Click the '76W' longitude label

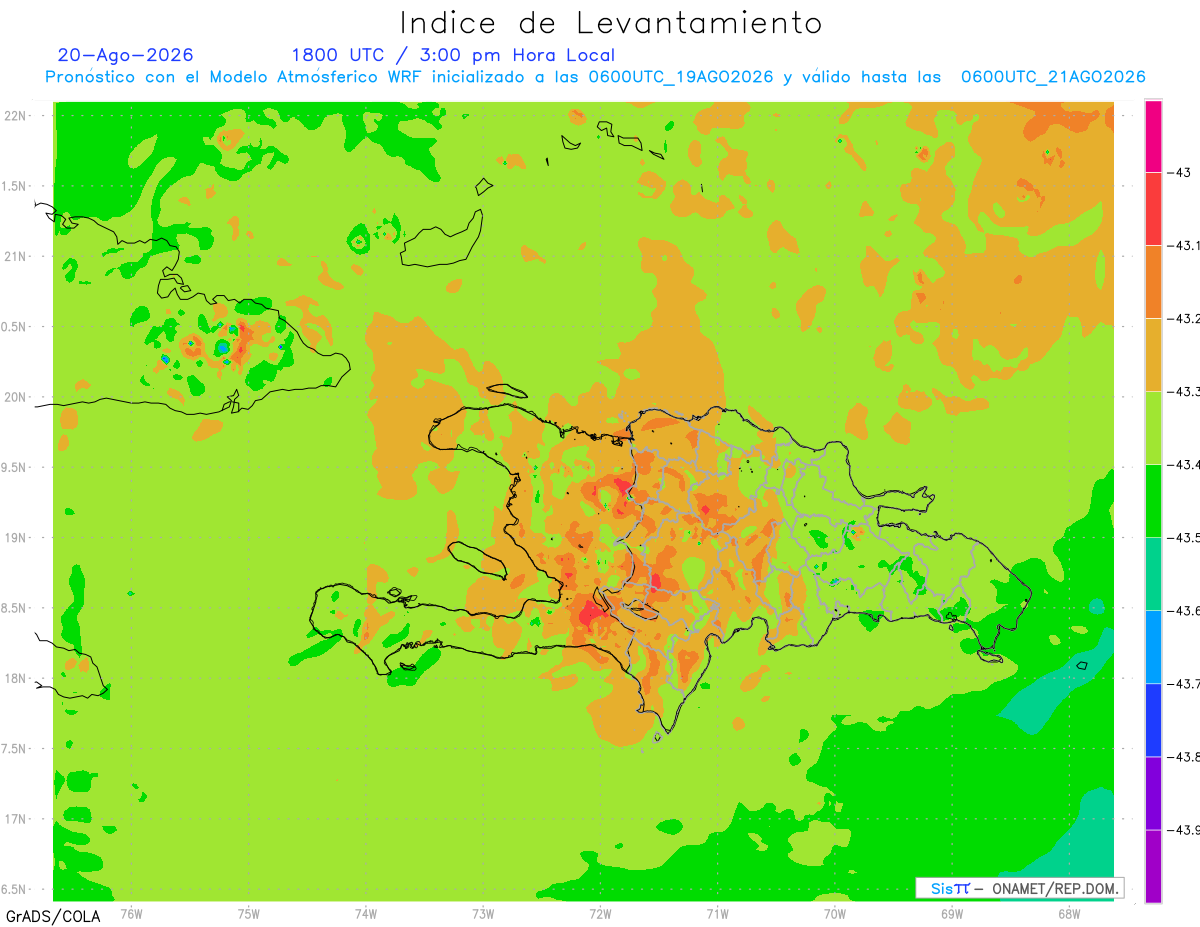[131, 913]
